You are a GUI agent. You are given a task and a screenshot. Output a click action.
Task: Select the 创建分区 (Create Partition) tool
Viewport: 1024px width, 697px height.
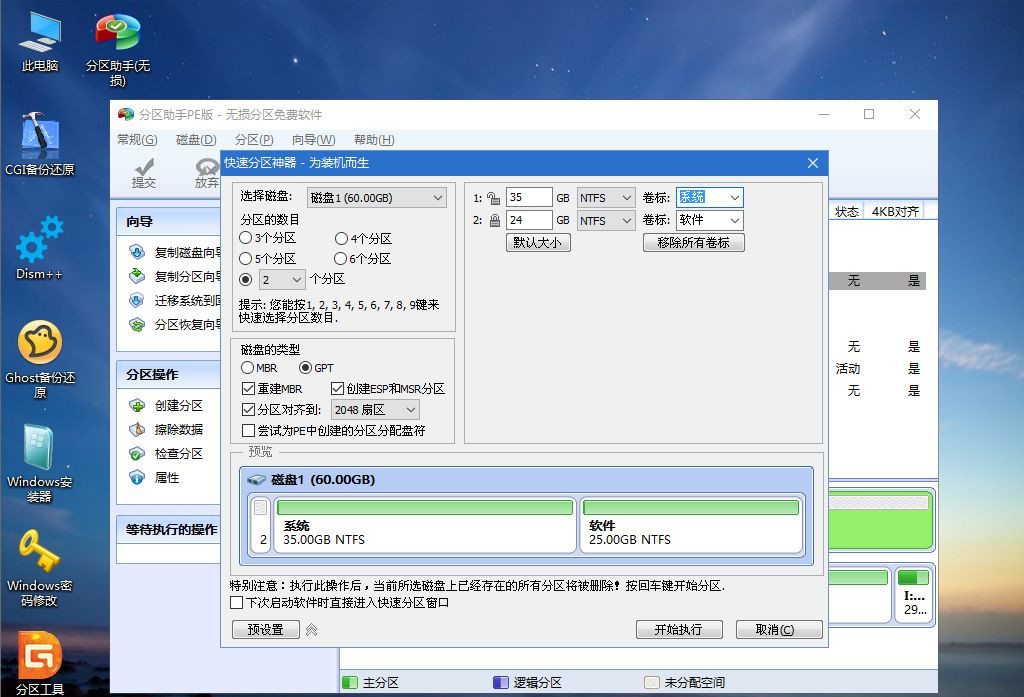point(175,405)
